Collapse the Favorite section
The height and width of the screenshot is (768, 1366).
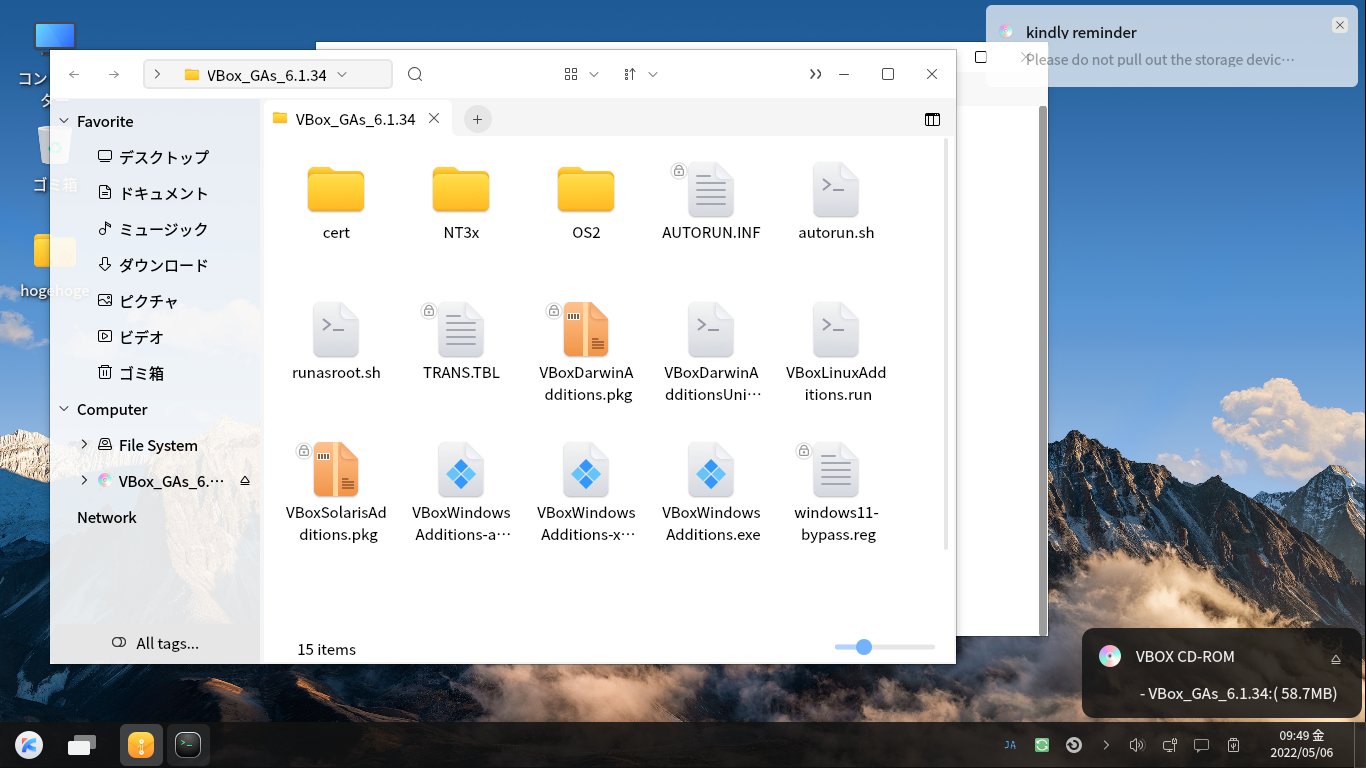[65, 121]
